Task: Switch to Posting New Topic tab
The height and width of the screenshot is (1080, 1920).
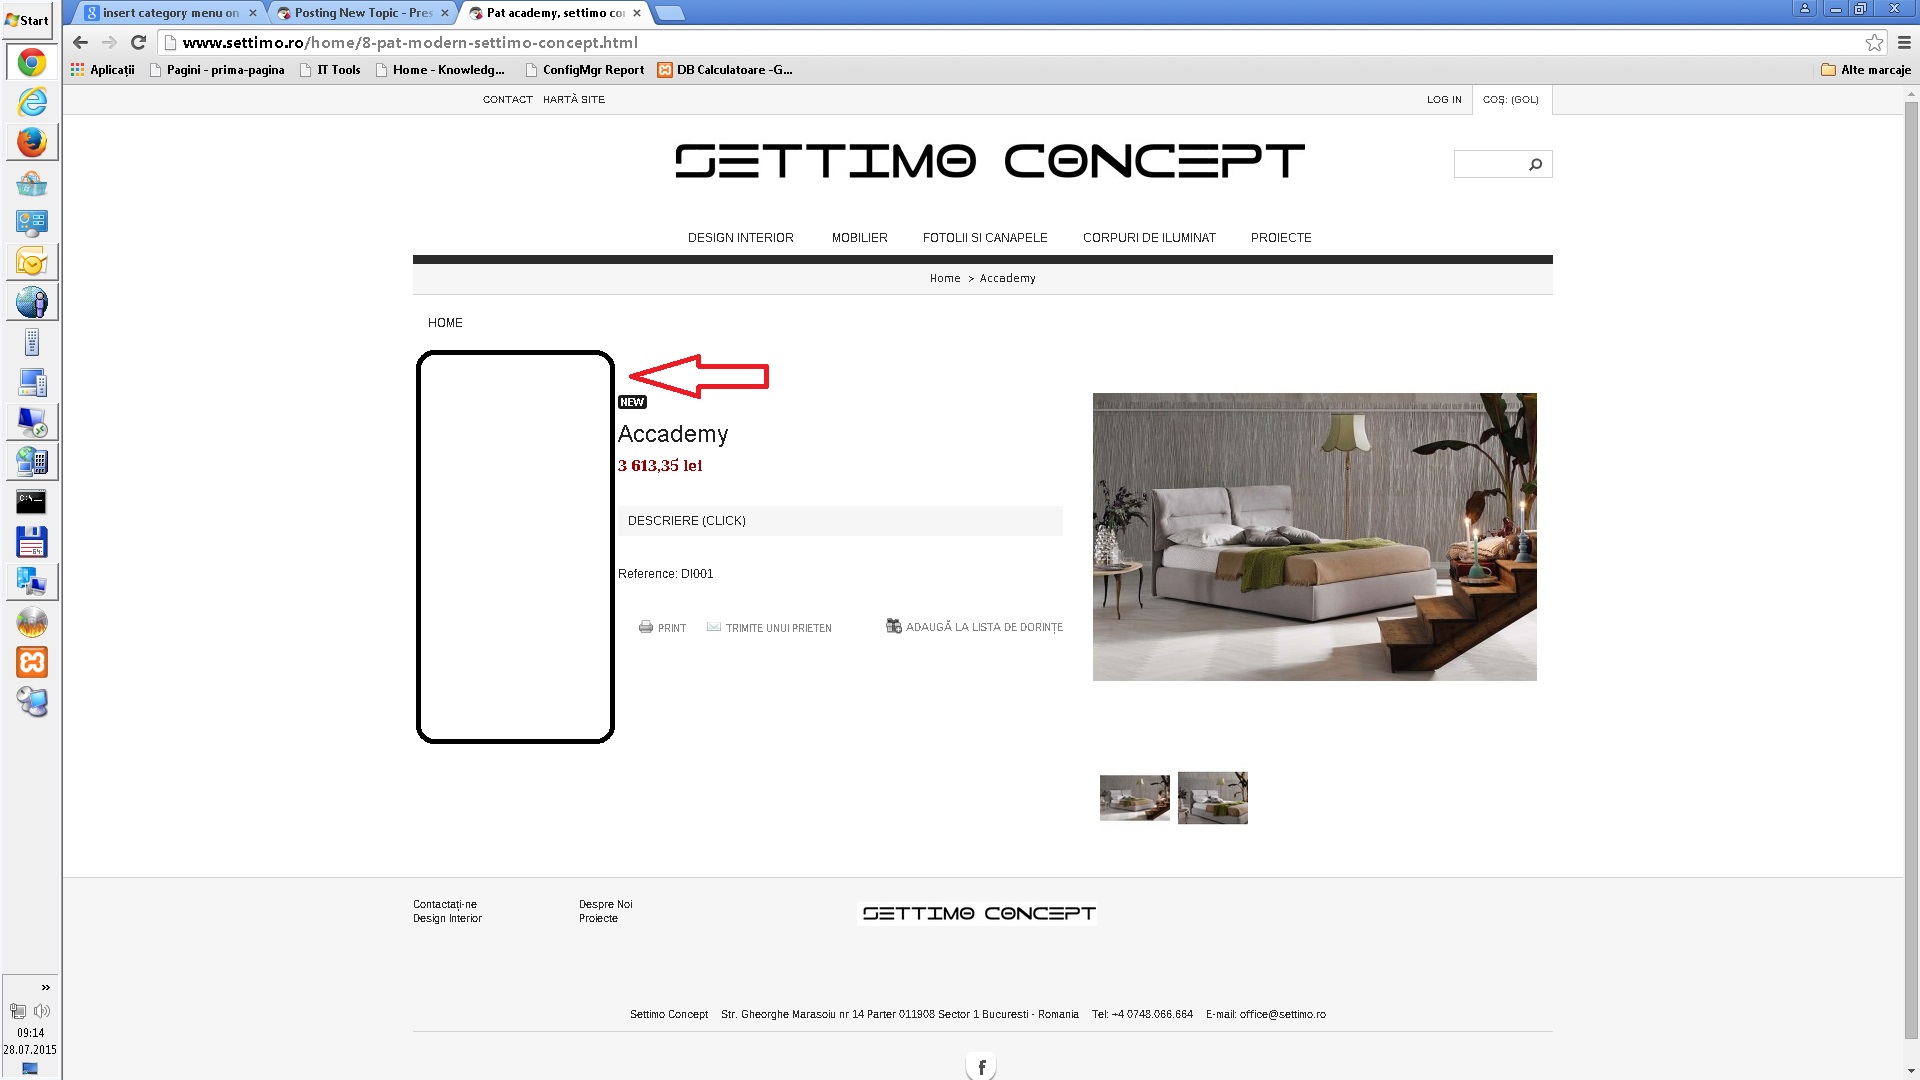Action: tap(362, 13)
